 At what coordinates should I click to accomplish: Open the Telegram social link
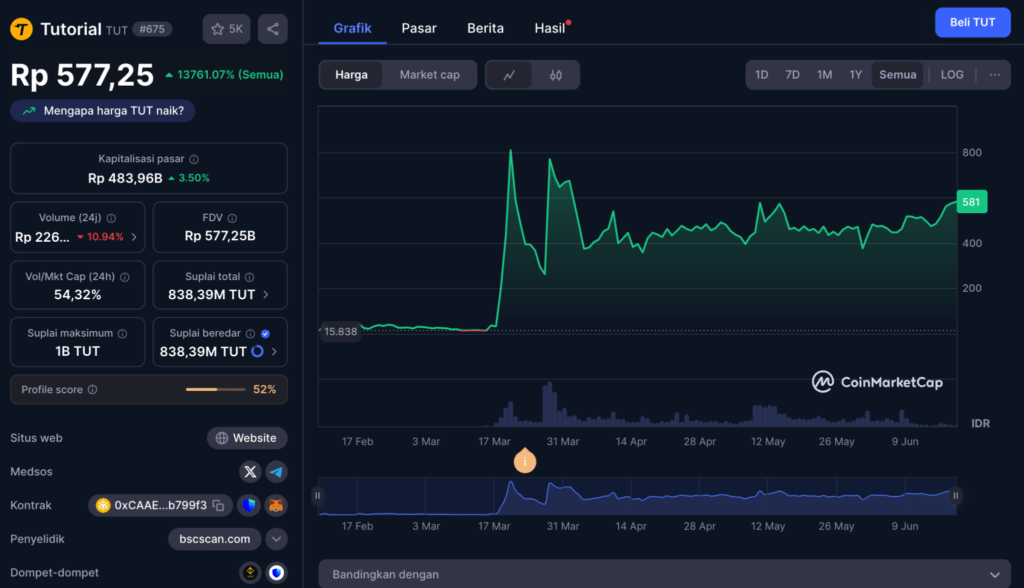[x=276, y=472]
